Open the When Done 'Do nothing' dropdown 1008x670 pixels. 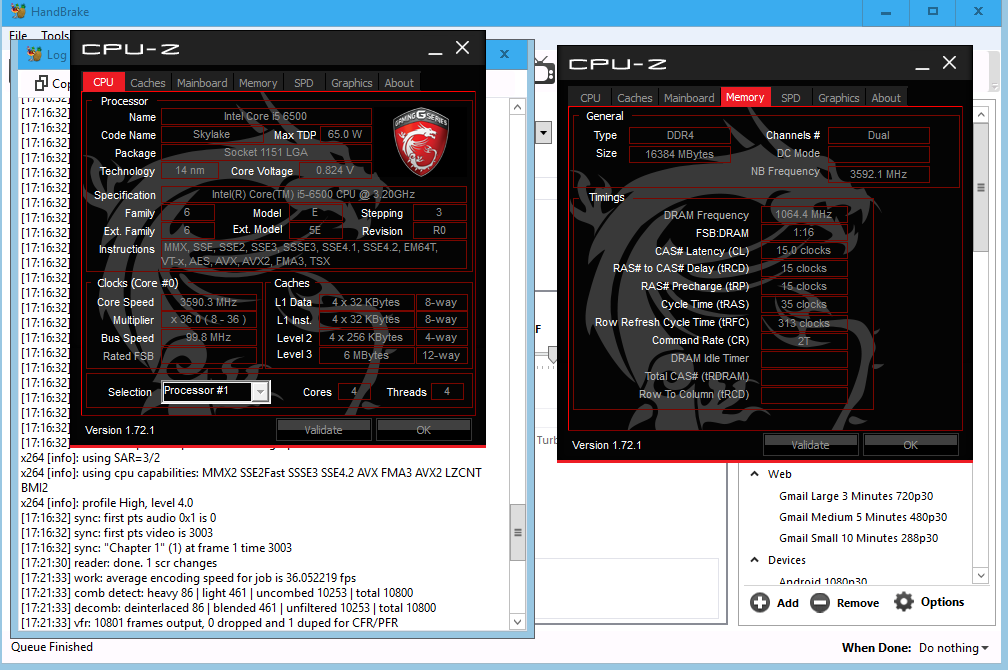tap(954, 648)
